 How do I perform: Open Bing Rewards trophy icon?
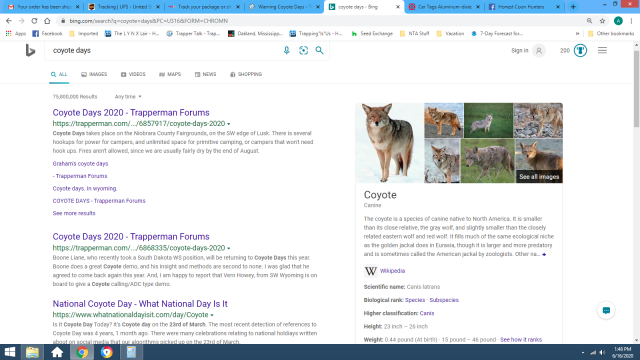(x=580, y=51)
